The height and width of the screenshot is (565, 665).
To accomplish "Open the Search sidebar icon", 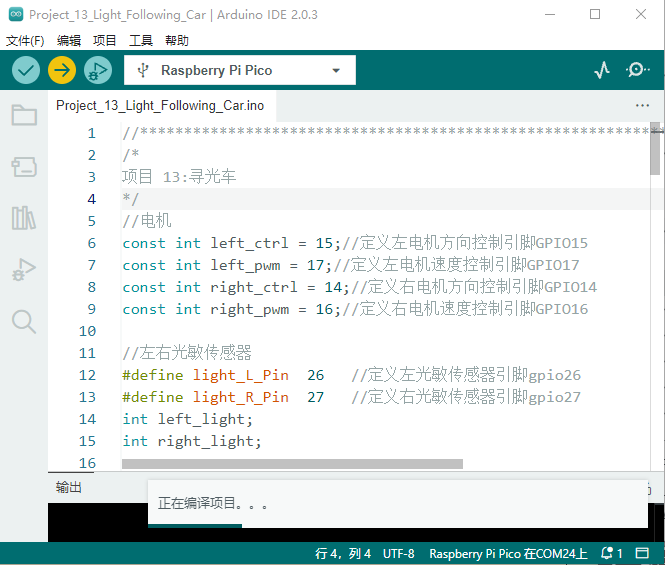I will 24,322.
